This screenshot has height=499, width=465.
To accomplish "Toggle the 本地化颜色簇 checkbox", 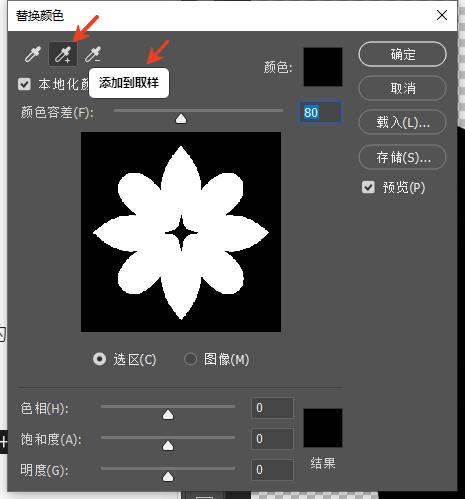I will (x=24, y=84).
